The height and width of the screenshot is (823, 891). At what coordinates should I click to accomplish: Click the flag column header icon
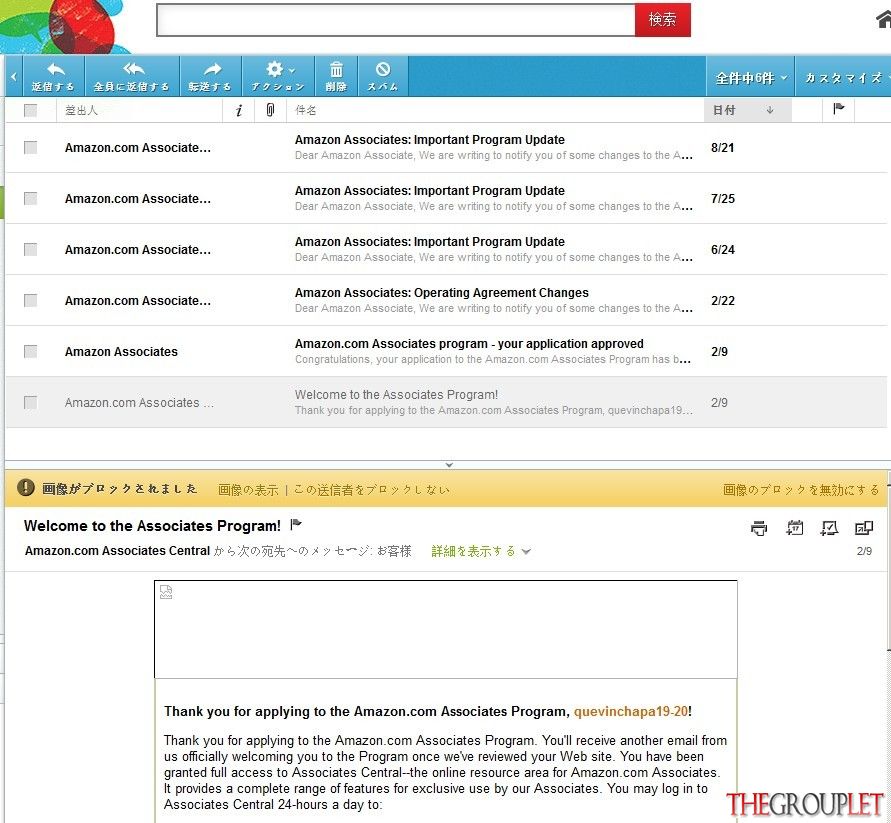838,109
